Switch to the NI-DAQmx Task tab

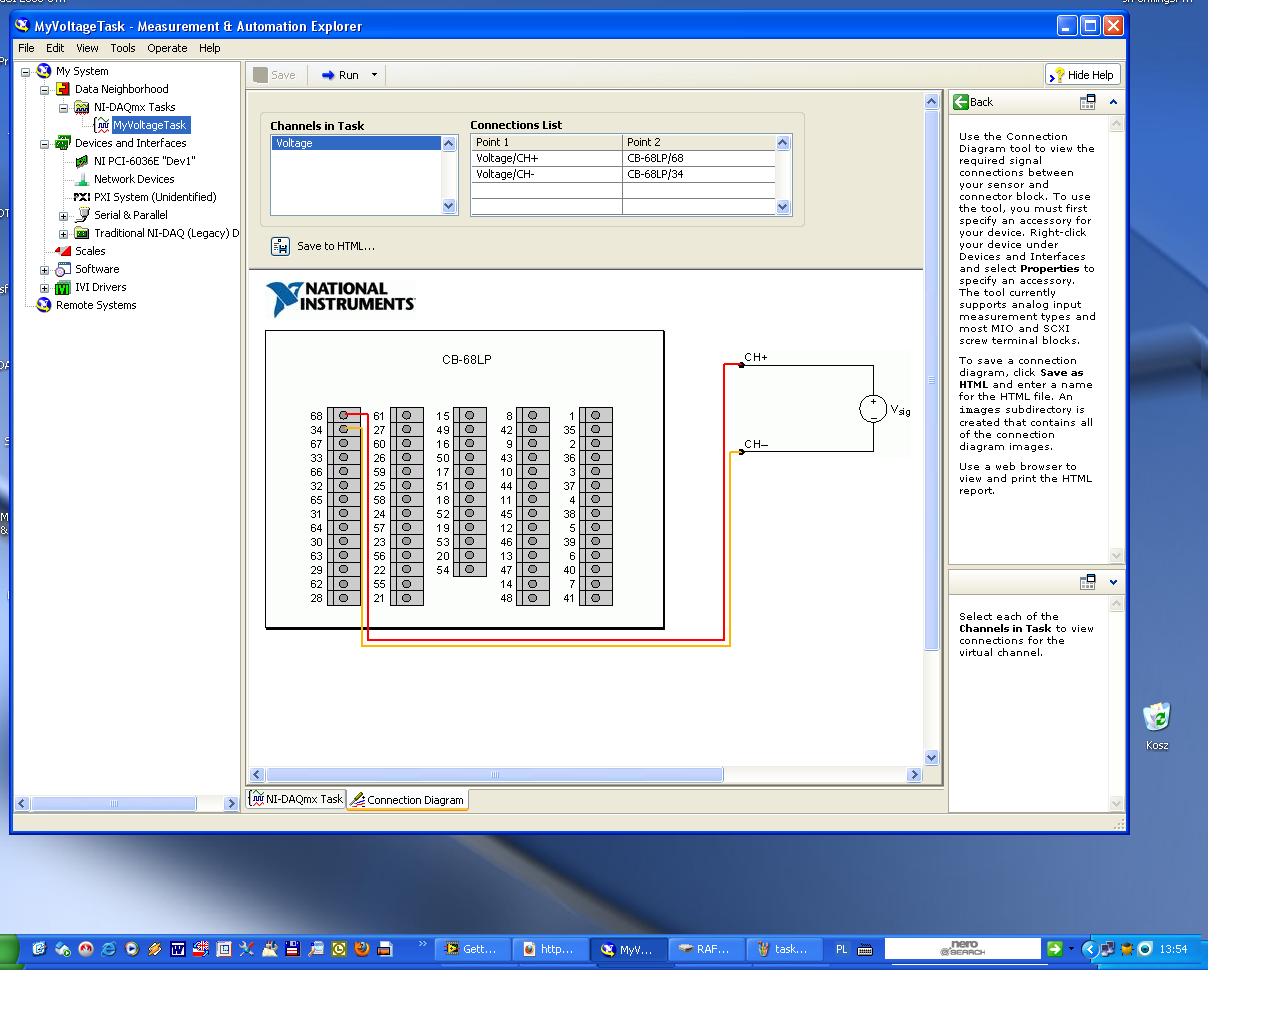[x=296, y=799]
